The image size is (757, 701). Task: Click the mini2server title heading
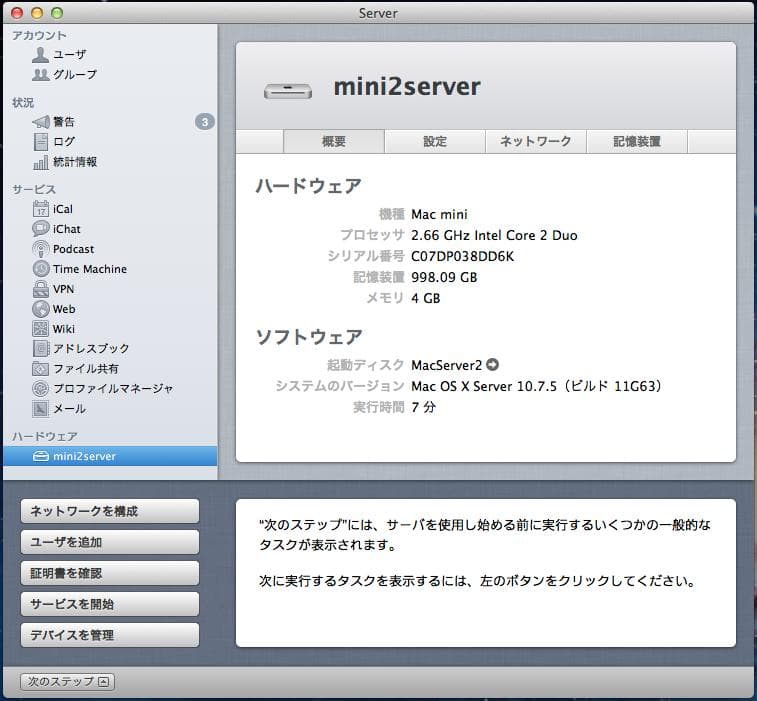[x=407, y=87]
